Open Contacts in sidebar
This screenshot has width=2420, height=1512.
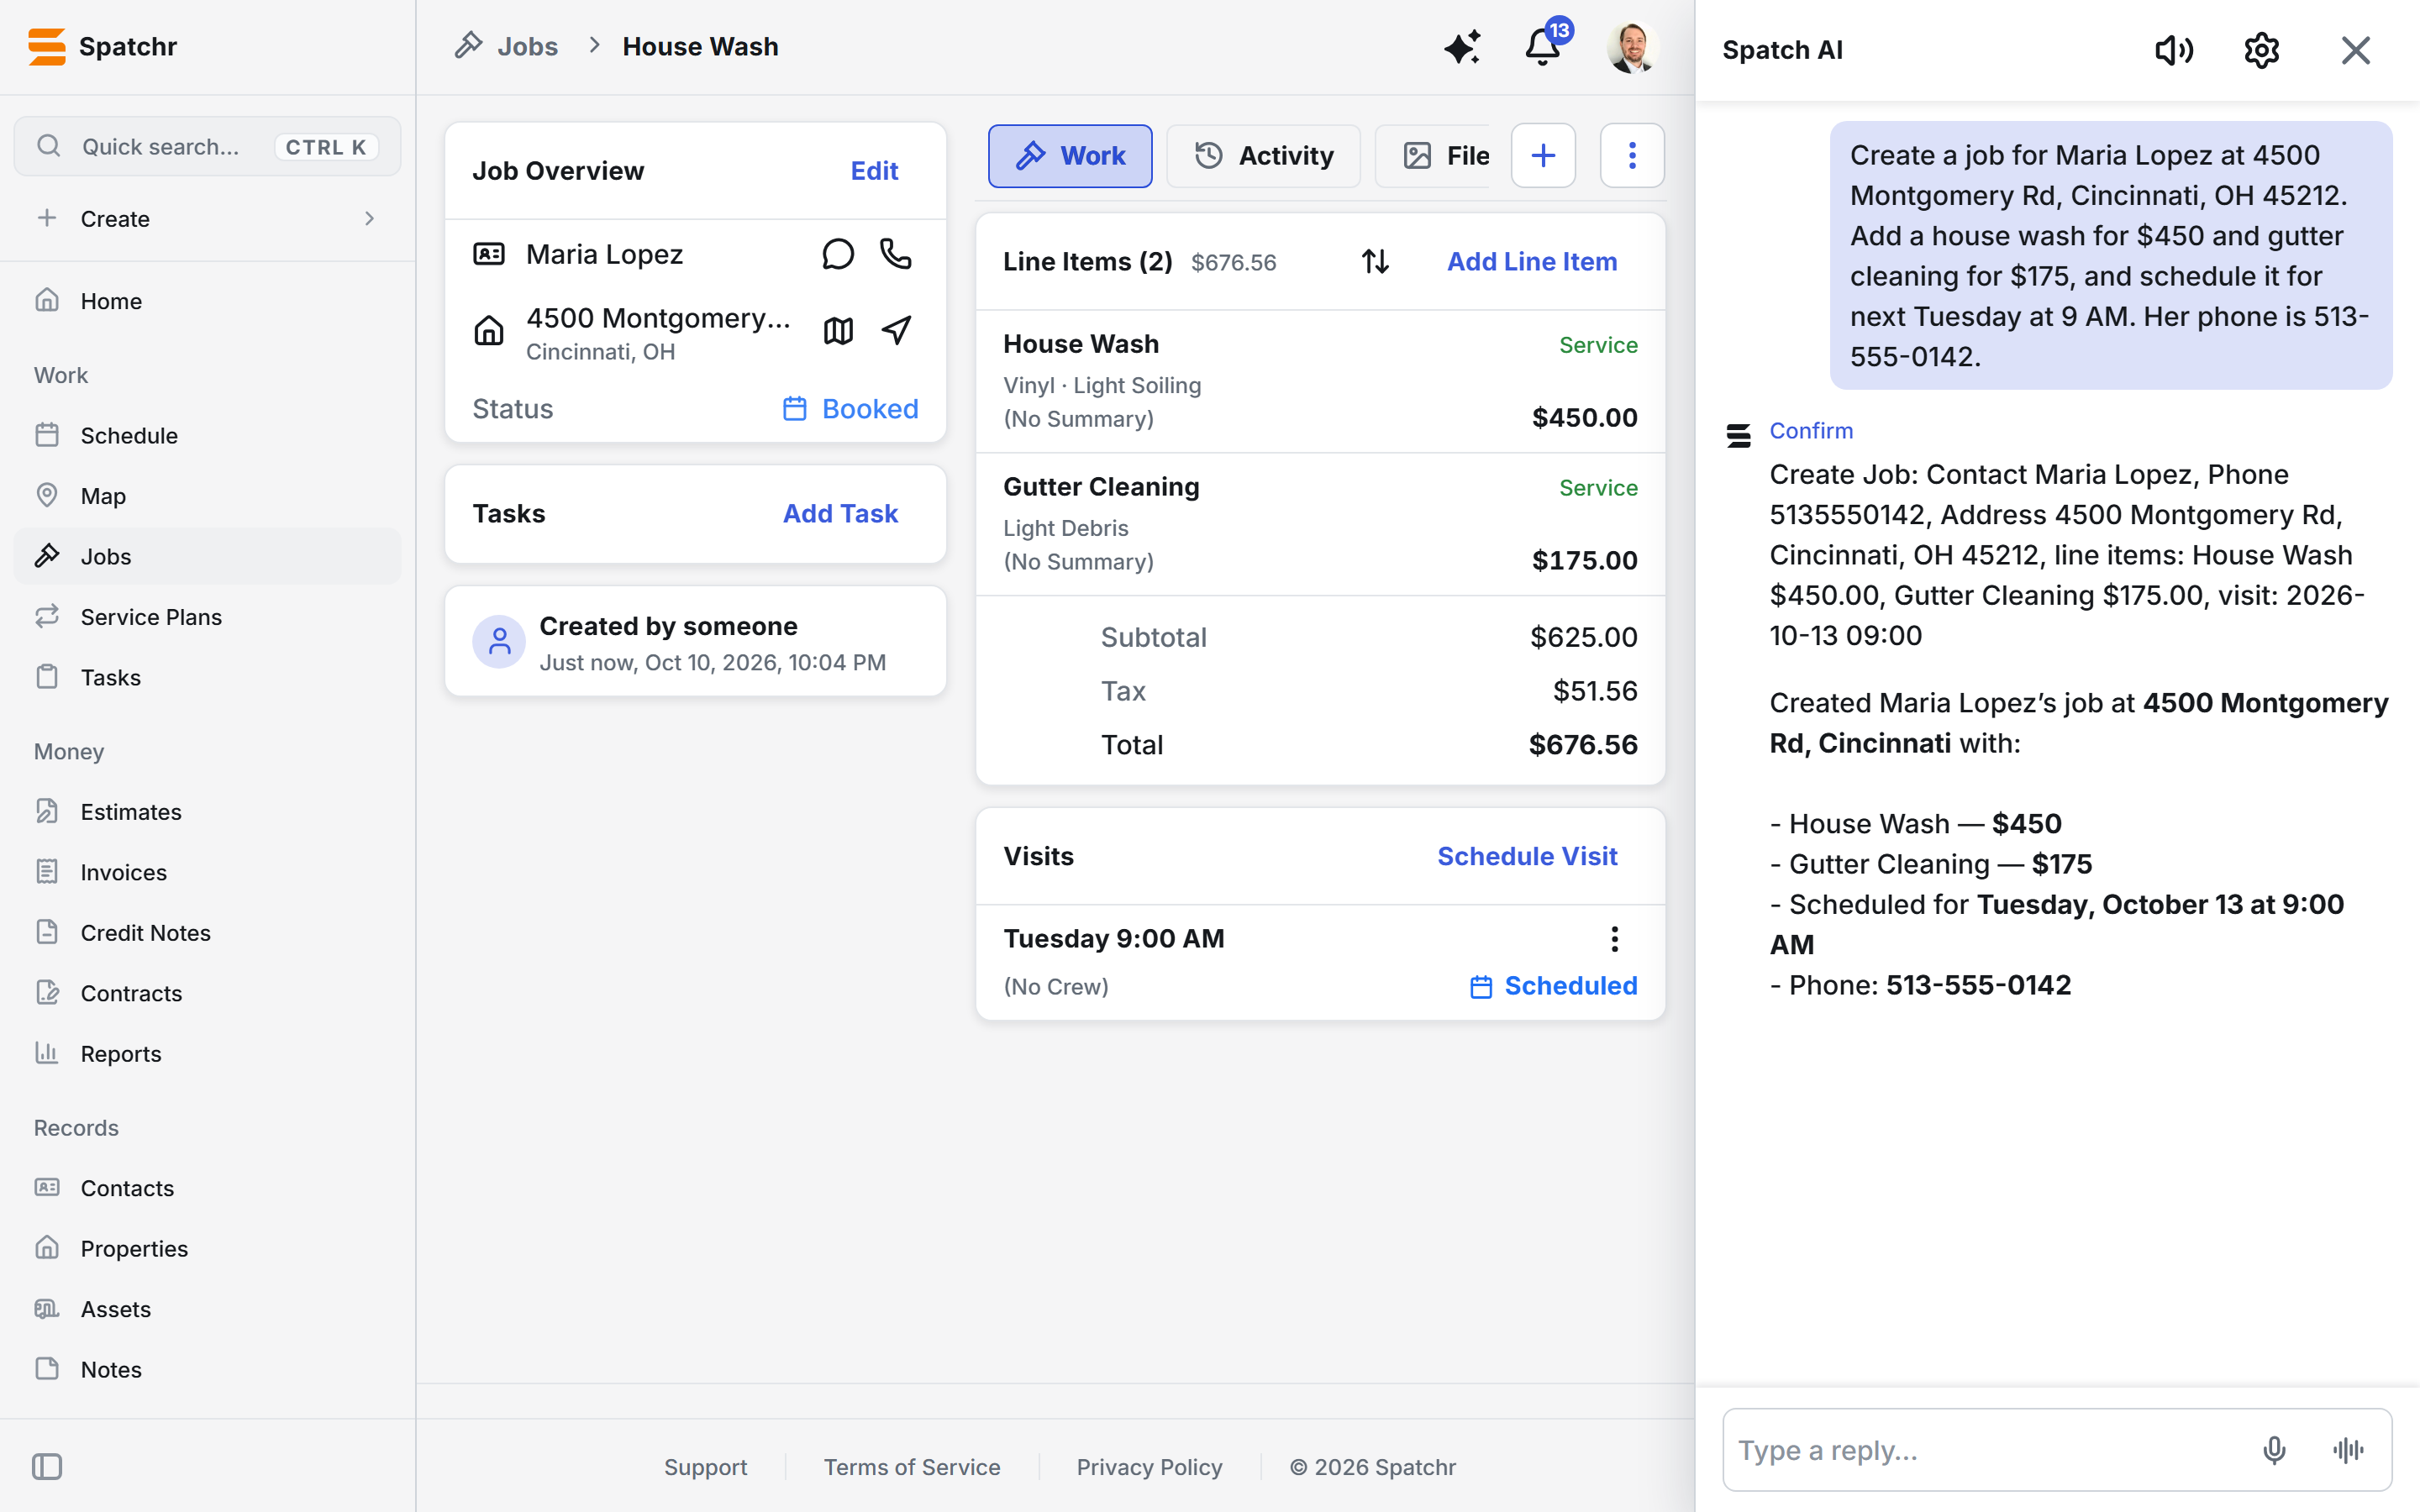pyautogui.click(x=207, y=1188)
